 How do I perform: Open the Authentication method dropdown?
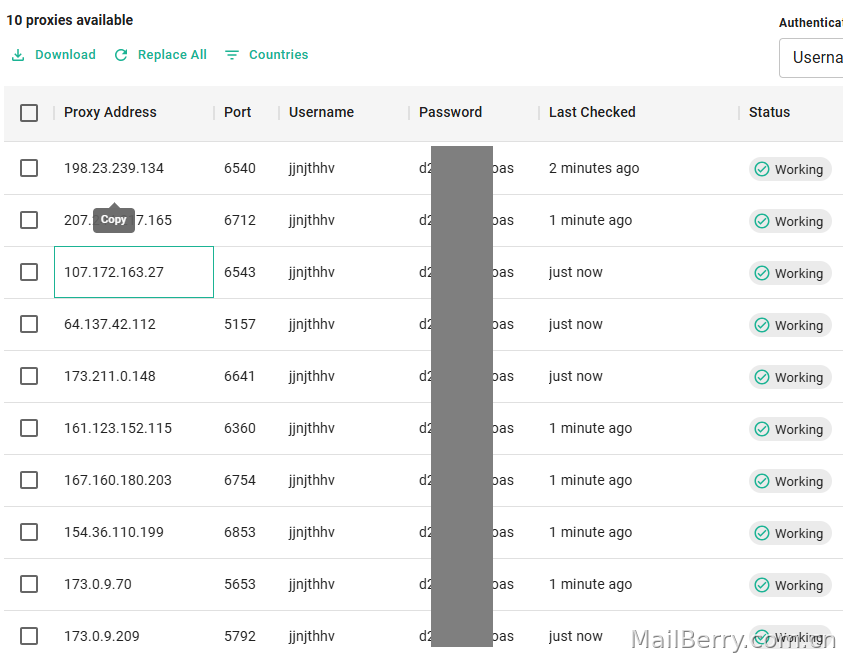[811, 58]
